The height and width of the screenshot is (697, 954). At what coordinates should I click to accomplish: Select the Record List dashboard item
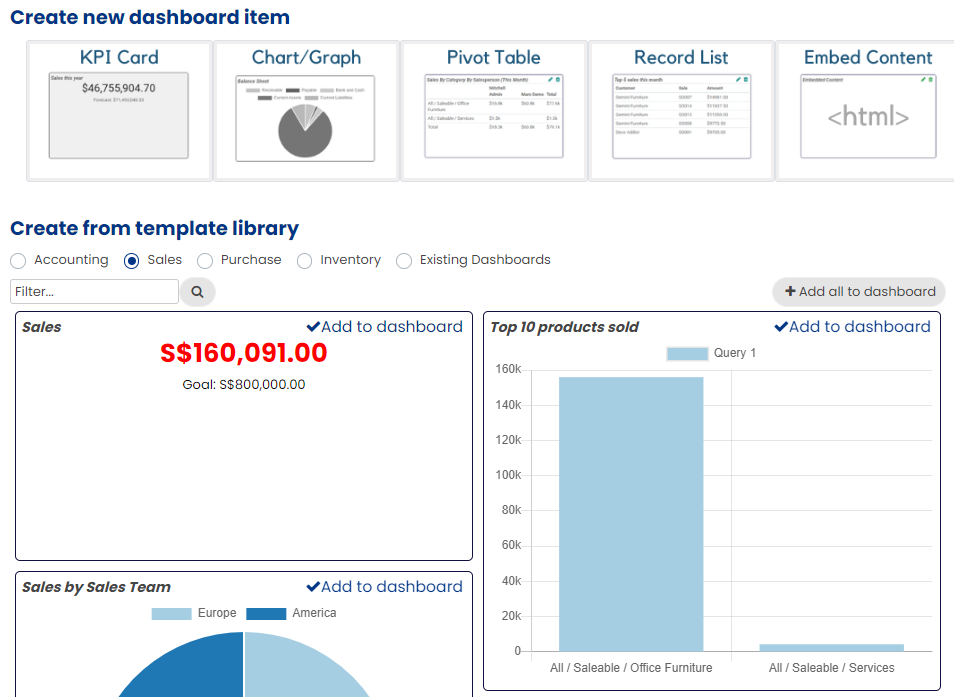click(681, 111)
